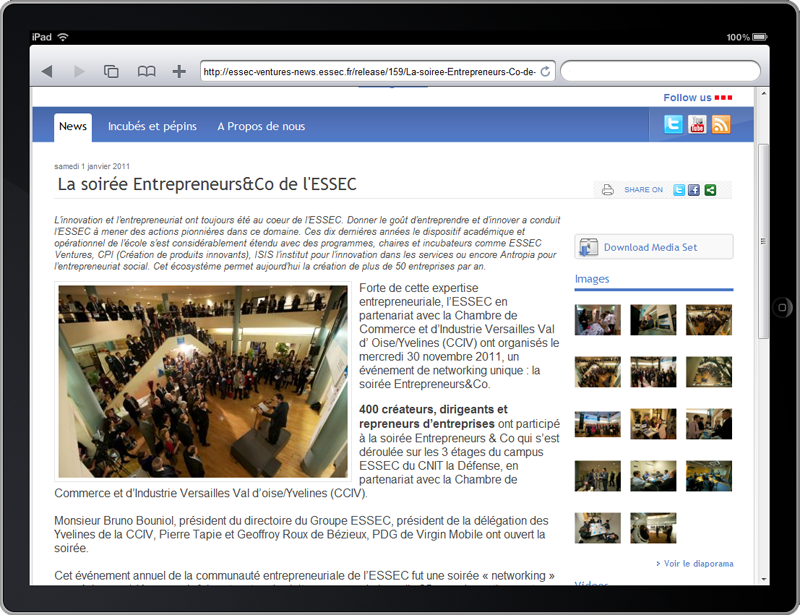Tap the iPad home button
This screenshot has width=800, height=615.
coord(782,307)
